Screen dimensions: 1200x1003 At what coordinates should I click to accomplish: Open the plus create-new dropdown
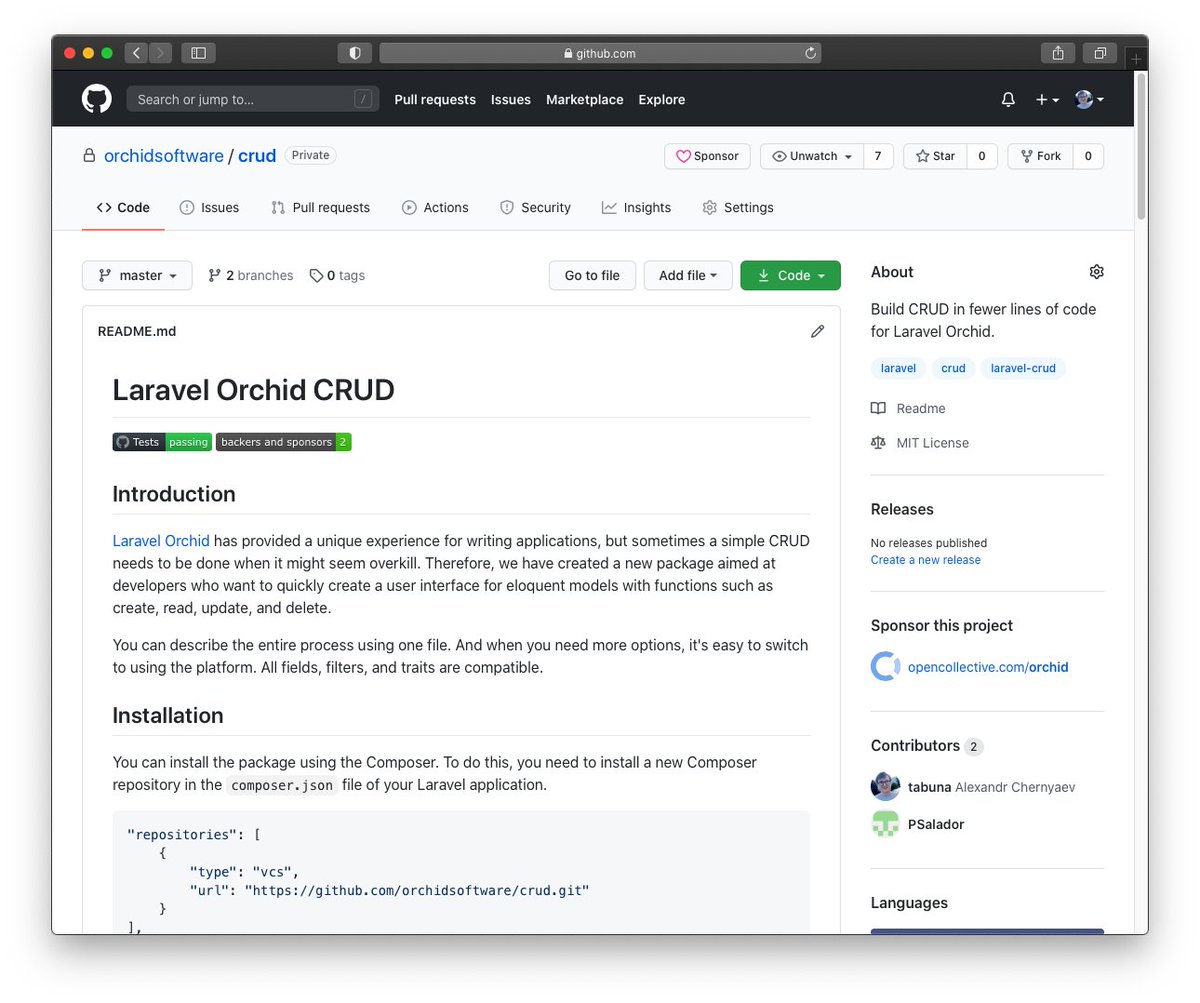coord(1047,99)
